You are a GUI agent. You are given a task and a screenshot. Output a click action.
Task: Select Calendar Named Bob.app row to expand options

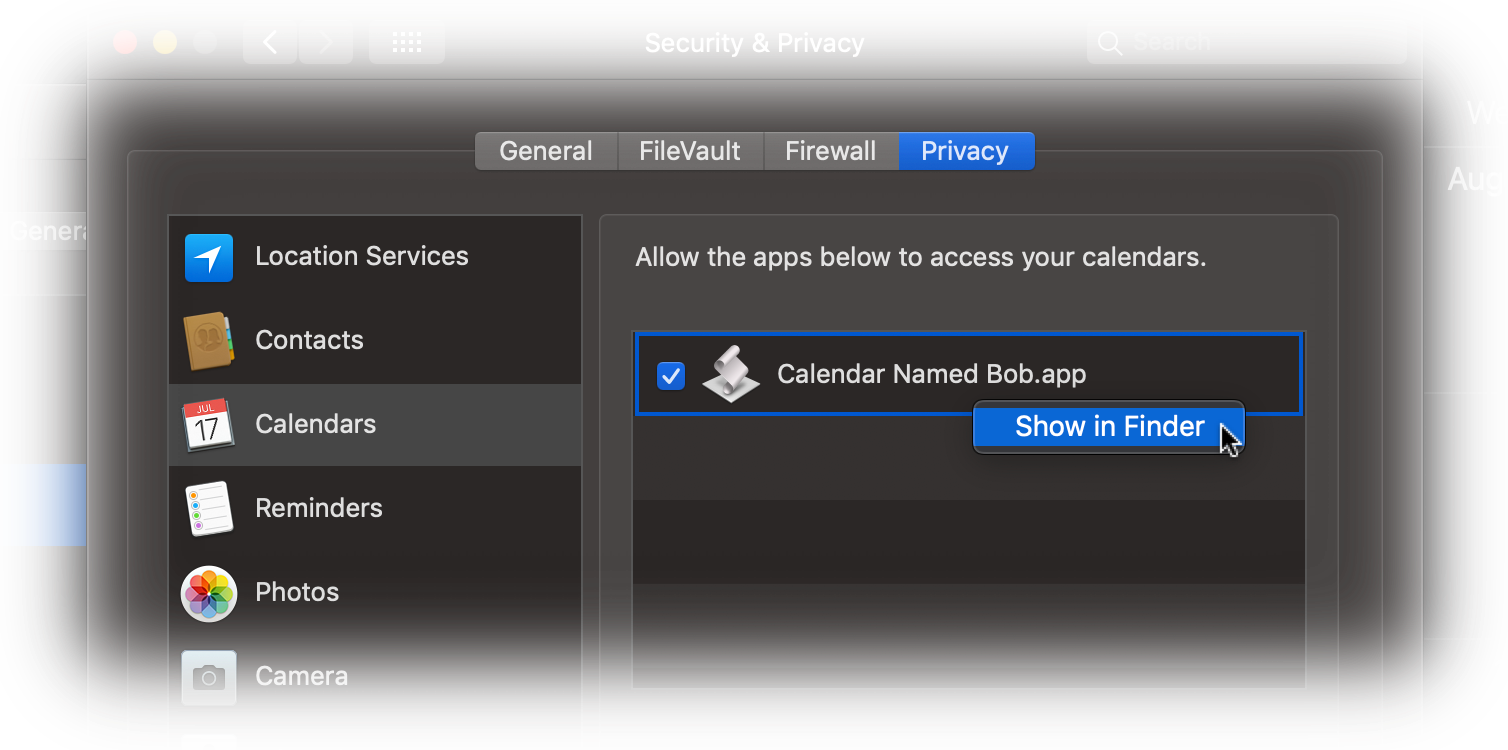click(931, 374)
